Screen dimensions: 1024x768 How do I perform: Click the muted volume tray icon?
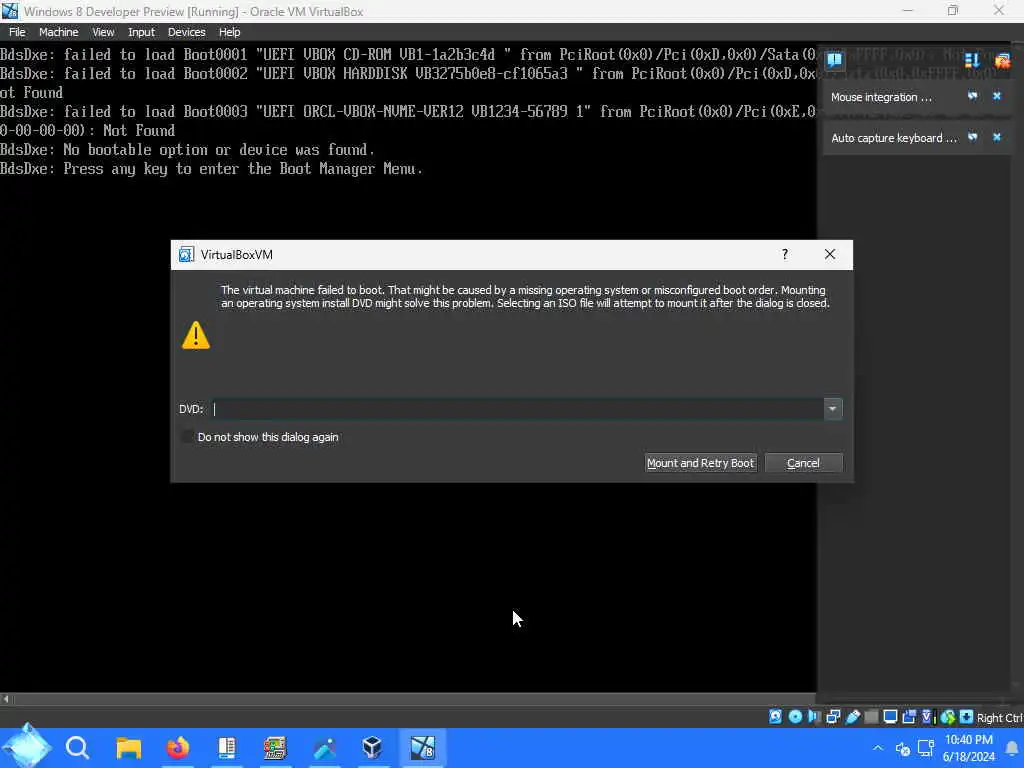(x=903, y=748)
